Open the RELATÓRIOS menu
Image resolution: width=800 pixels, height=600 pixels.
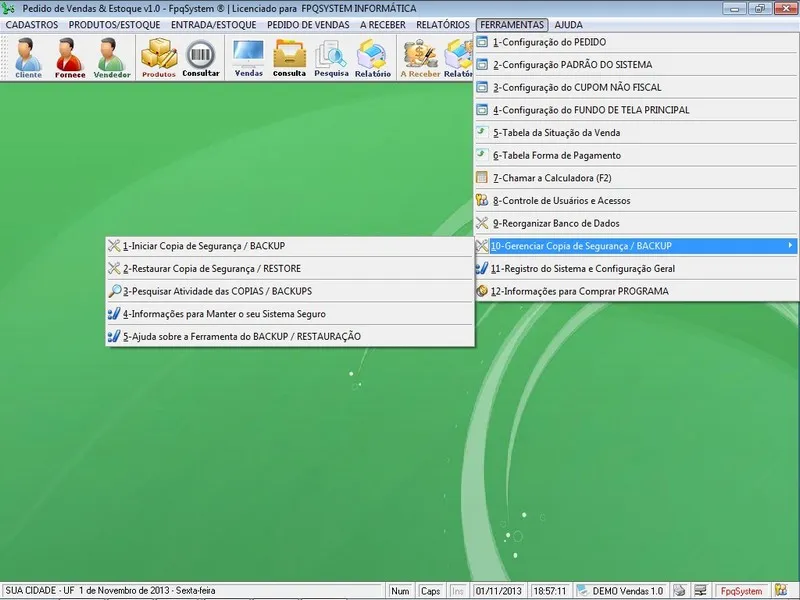click(441, 24)
